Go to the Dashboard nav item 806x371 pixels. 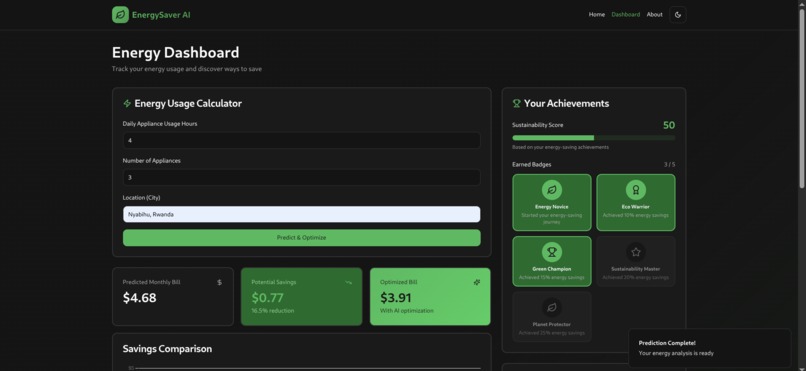tap(626, 14)
